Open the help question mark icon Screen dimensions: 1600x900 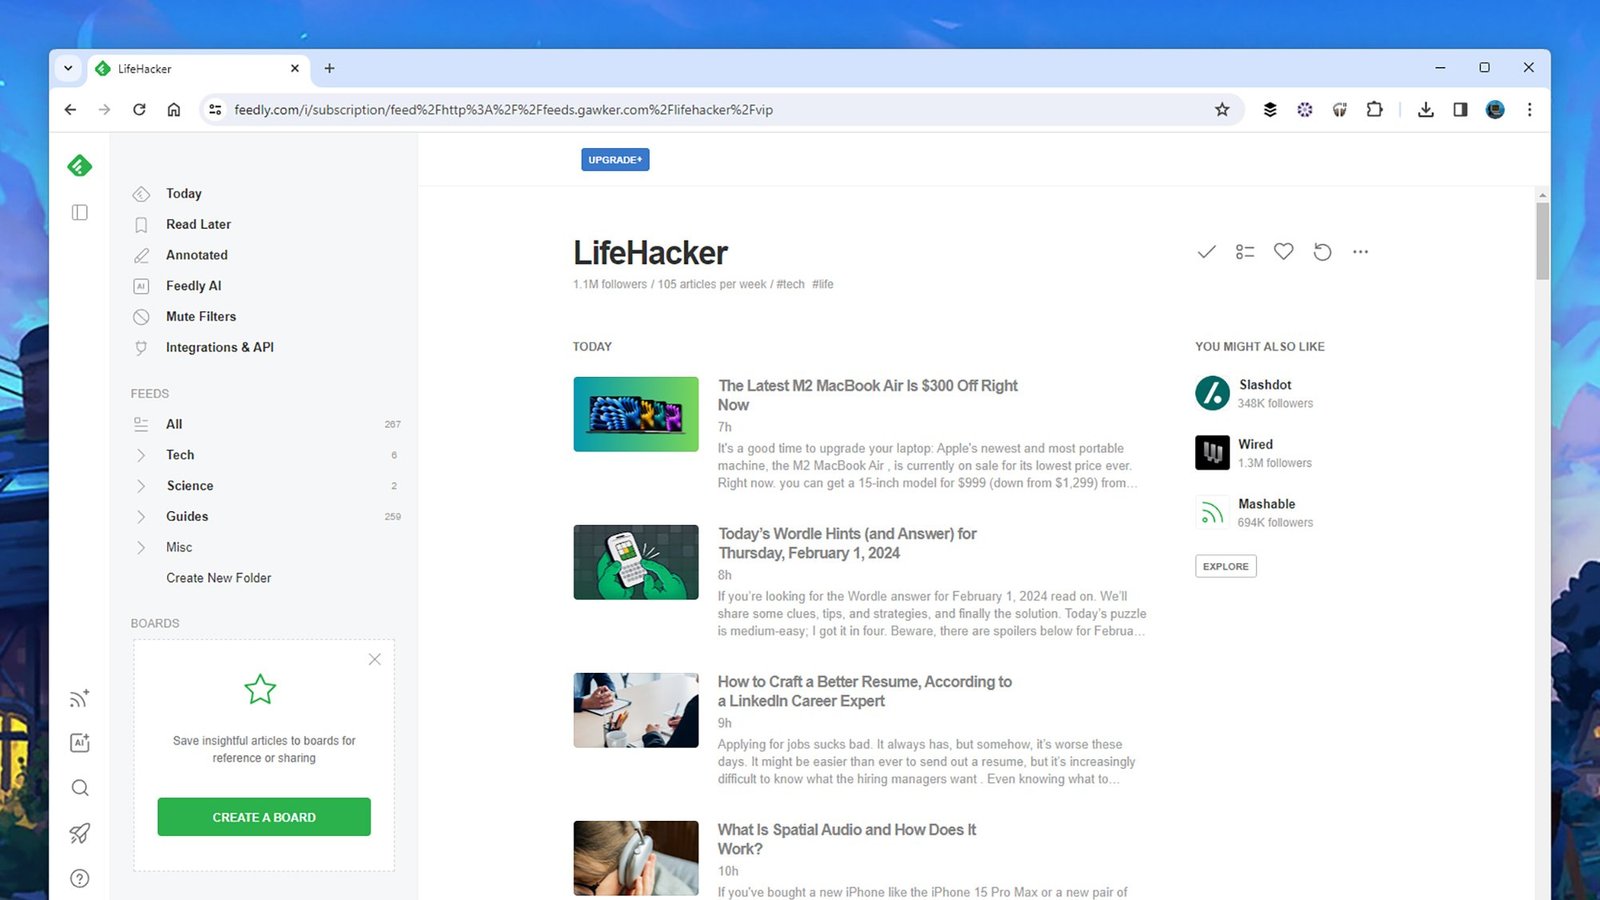tap(80, 878)
